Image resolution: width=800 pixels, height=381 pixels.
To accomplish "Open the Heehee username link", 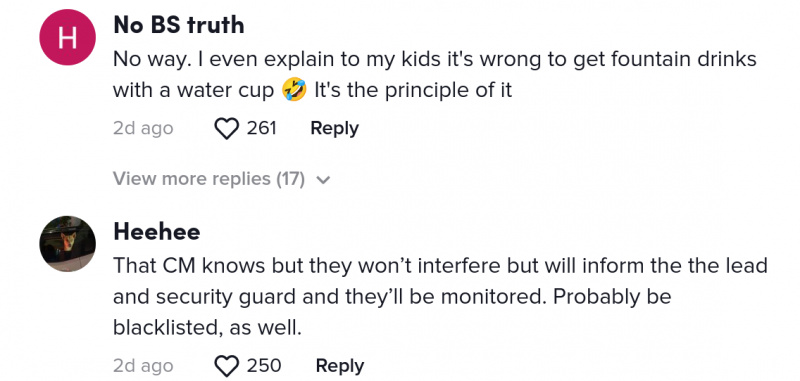I will (x=157, y=232).
